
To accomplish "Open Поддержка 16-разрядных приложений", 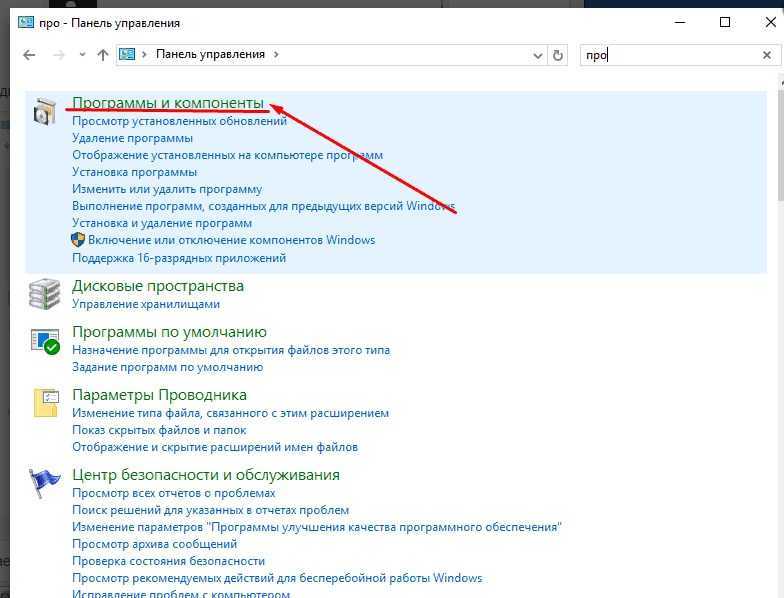I will pyautogui.click(x=179, y=258).
